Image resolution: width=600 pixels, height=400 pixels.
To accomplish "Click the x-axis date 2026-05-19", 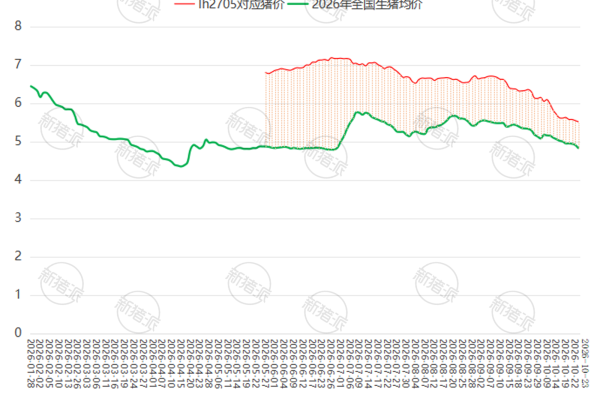I will click(246, 364).
